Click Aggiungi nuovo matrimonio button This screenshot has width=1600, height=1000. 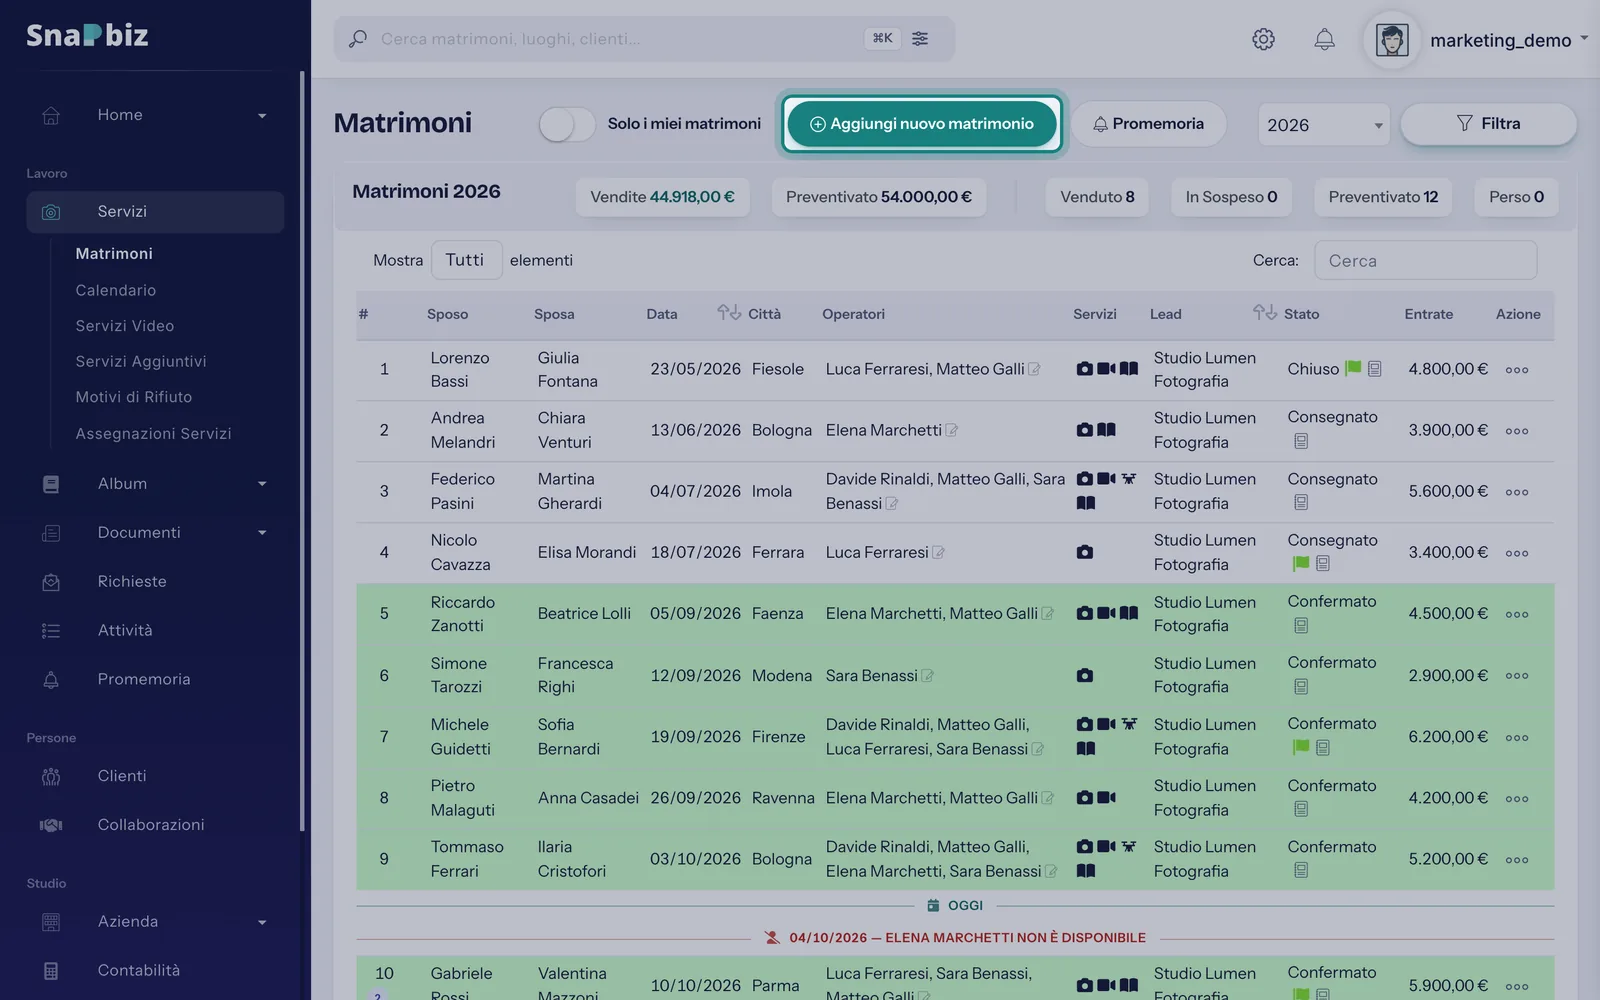point(921,124)
